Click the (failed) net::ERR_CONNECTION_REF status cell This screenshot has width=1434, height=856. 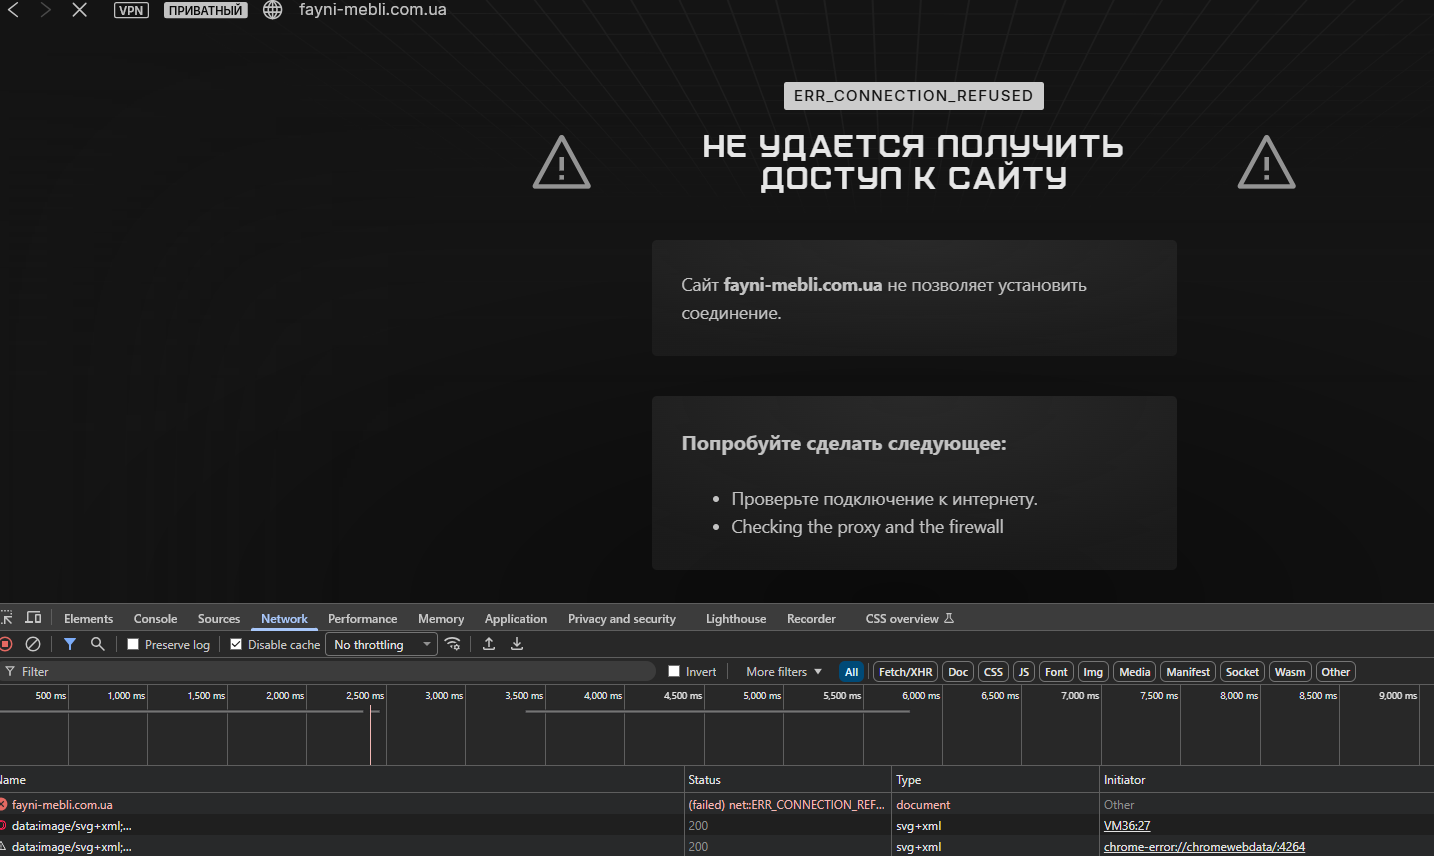[x=787, y=804]
